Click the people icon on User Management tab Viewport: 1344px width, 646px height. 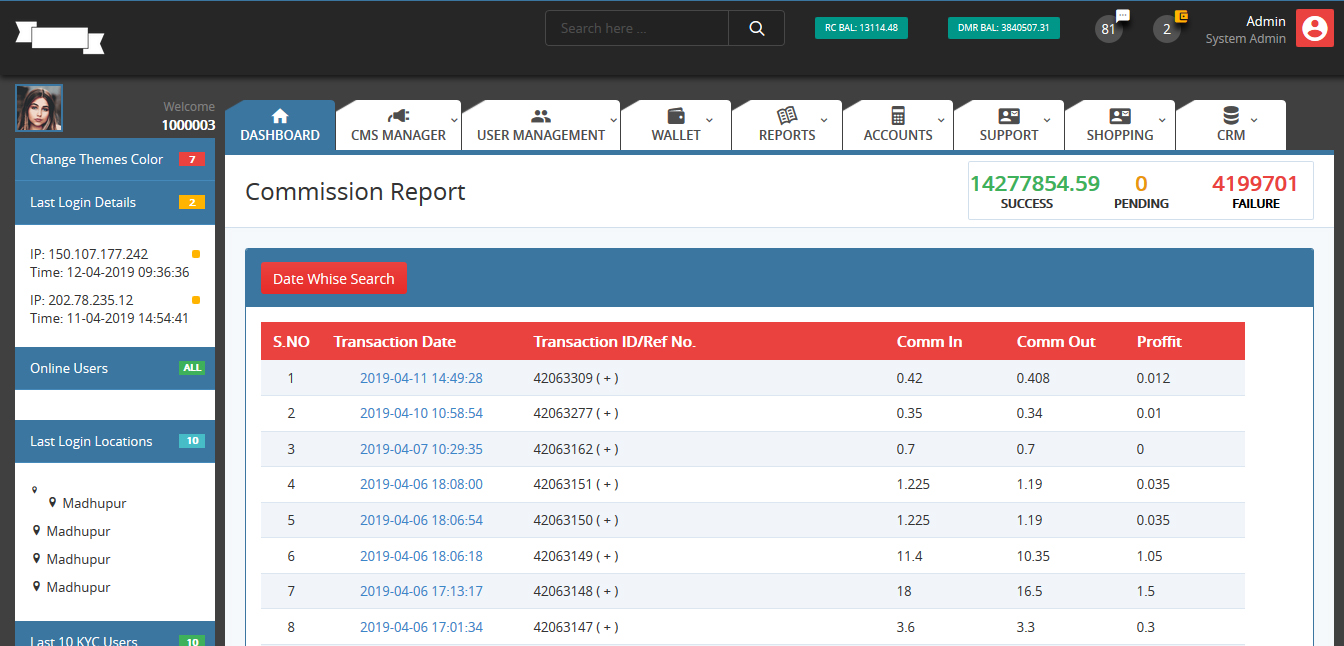pyautogui.click(x=541, y=115)
